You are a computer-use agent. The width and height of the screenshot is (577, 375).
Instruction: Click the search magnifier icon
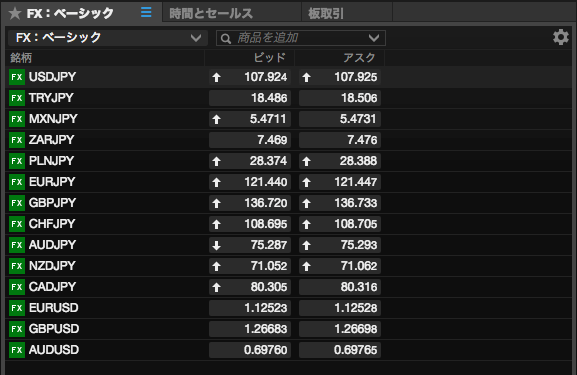tap(226, 38)
